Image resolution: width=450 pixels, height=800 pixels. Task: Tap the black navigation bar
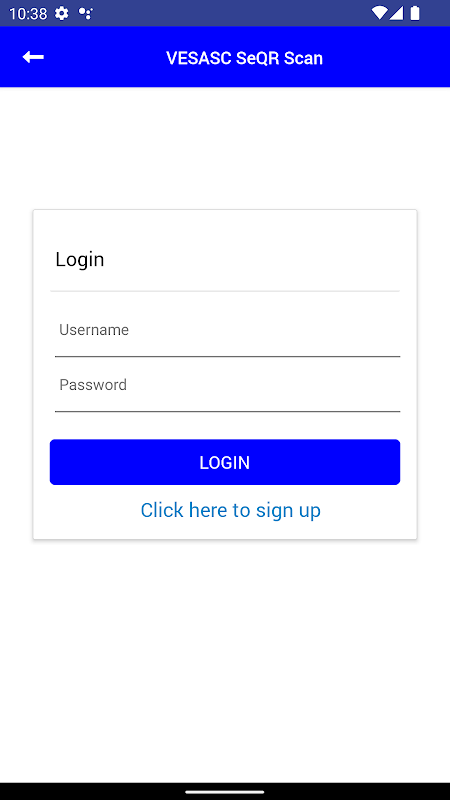(x=225, y=791)
